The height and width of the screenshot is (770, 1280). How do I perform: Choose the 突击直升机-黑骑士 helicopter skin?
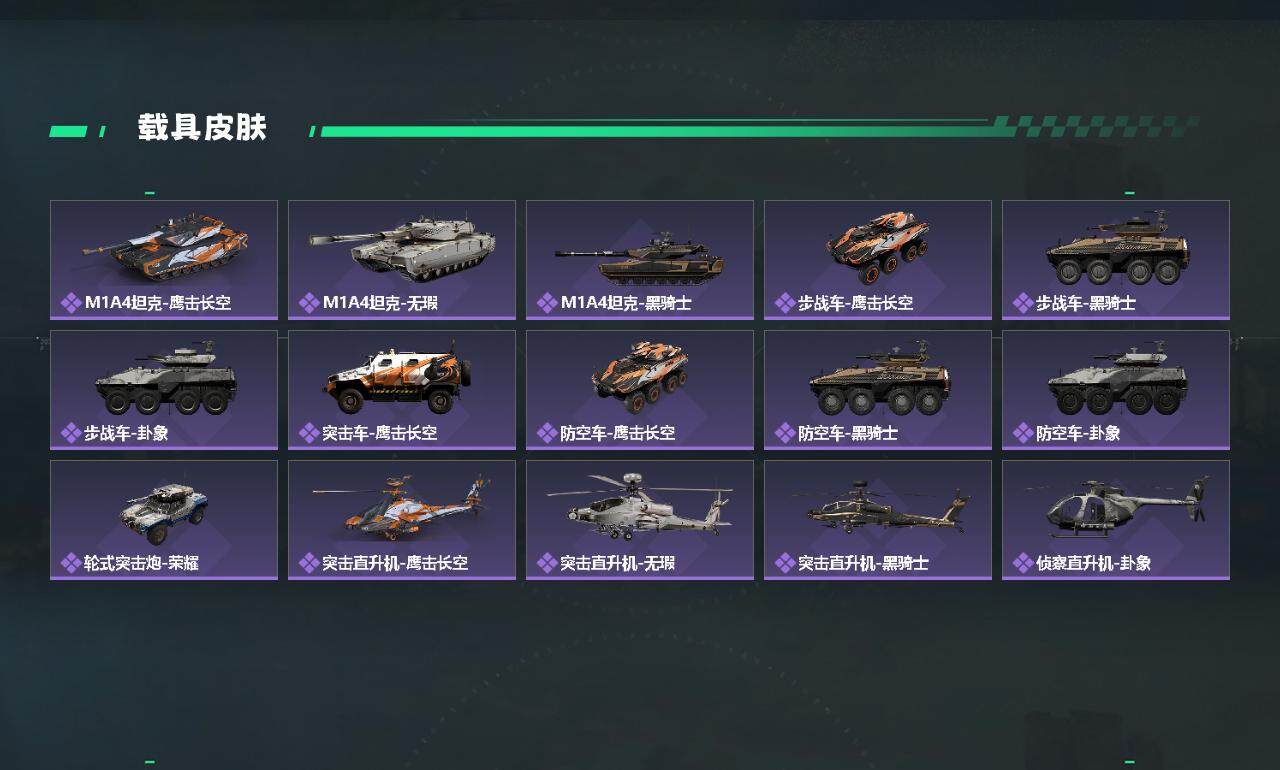pyautogui.click(x=878, y=520)
